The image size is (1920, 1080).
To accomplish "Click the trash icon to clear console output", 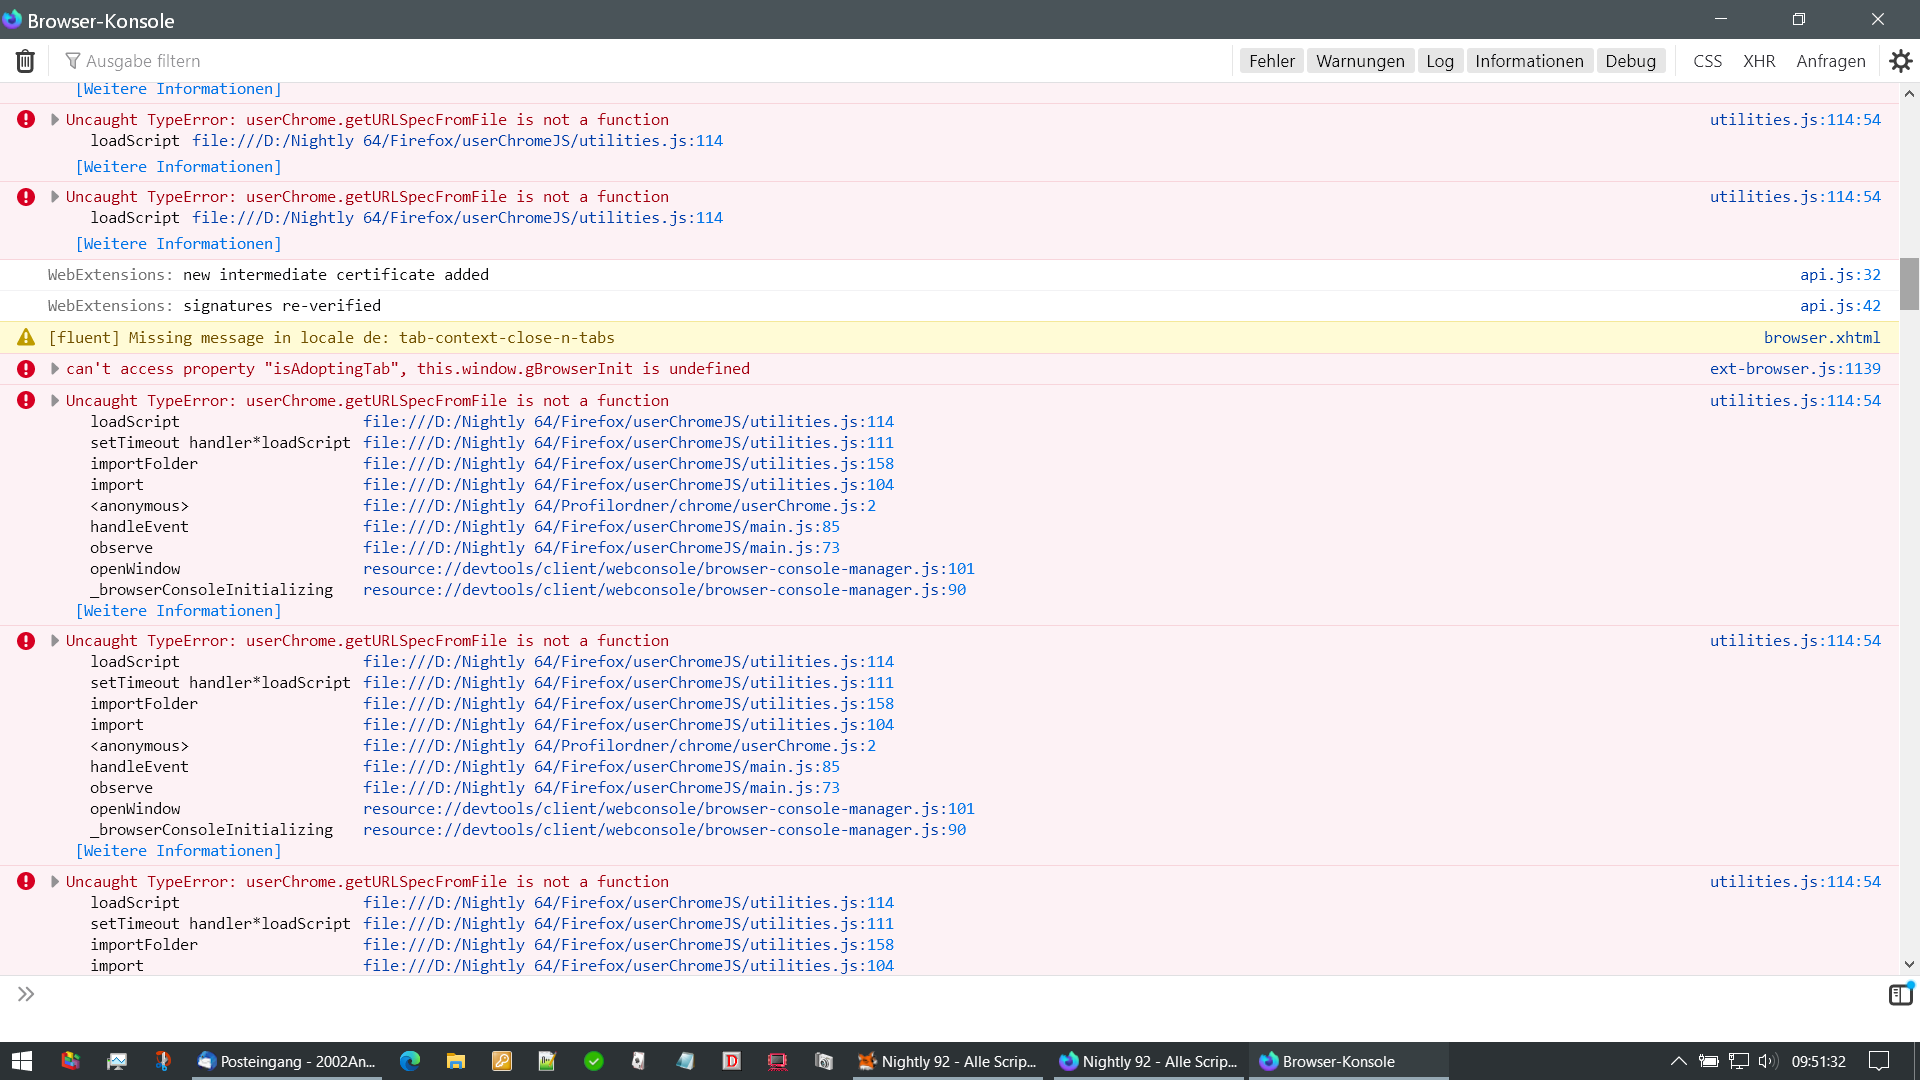I will 25,61.
